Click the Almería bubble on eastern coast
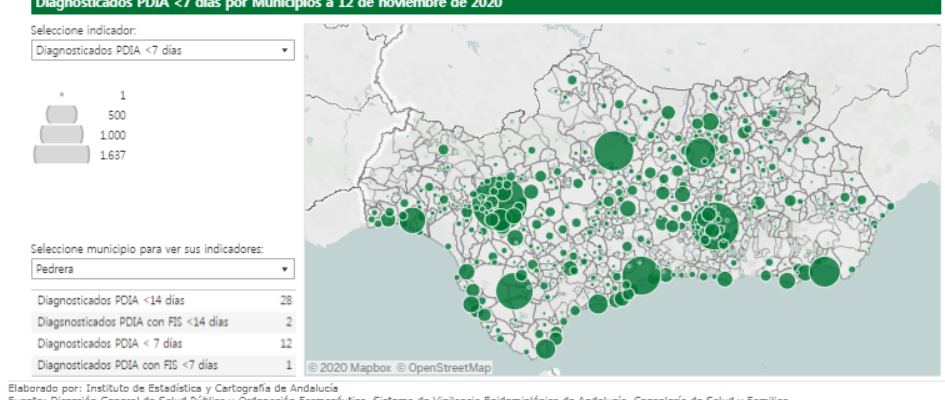This screenshot has height=400, width=945. (824, 271)
